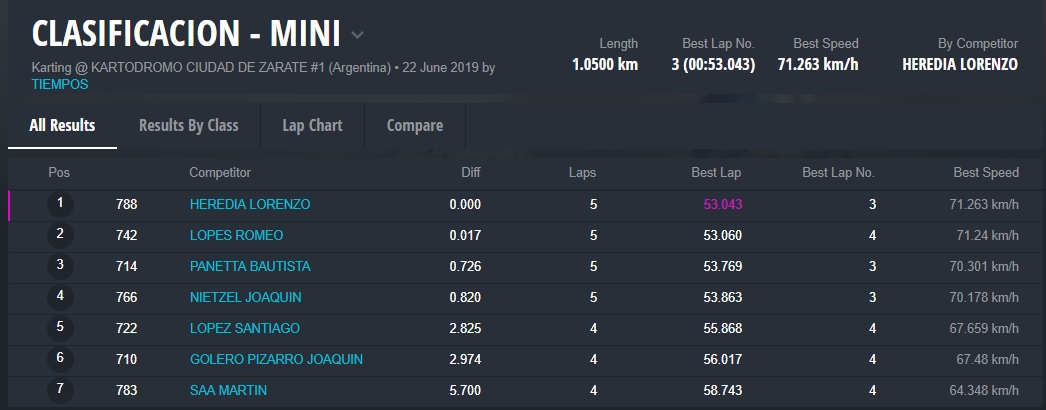Open the TIEMPOS organizer link

coord(60,85)
